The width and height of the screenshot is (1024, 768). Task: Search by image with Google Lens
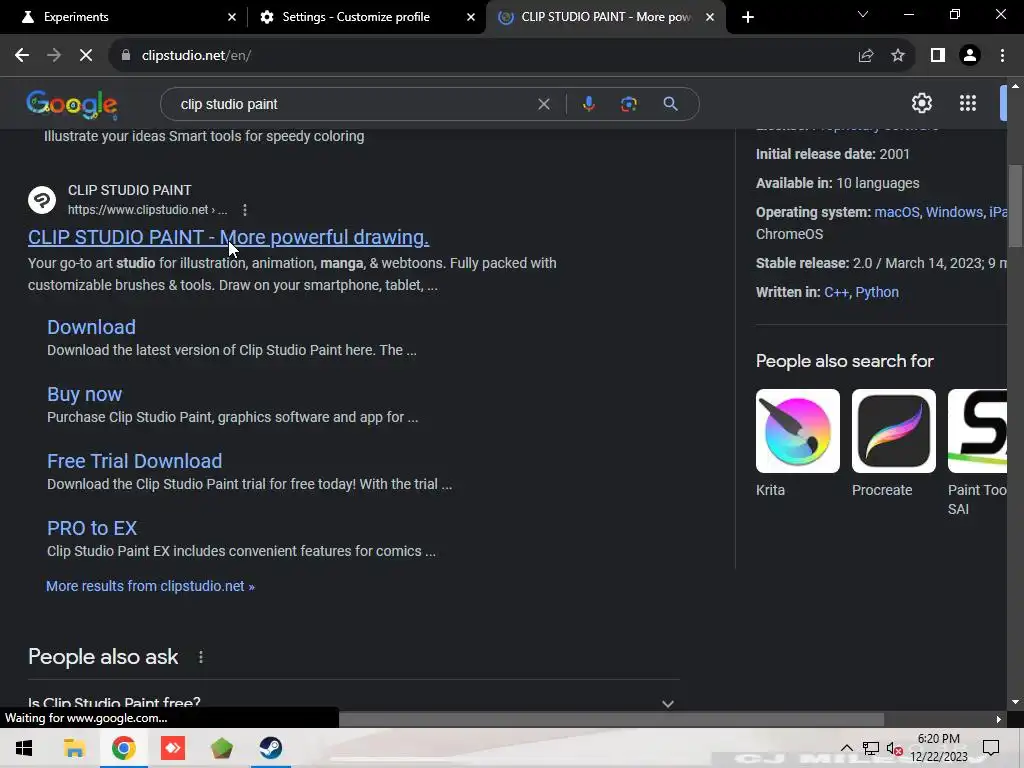628,104
